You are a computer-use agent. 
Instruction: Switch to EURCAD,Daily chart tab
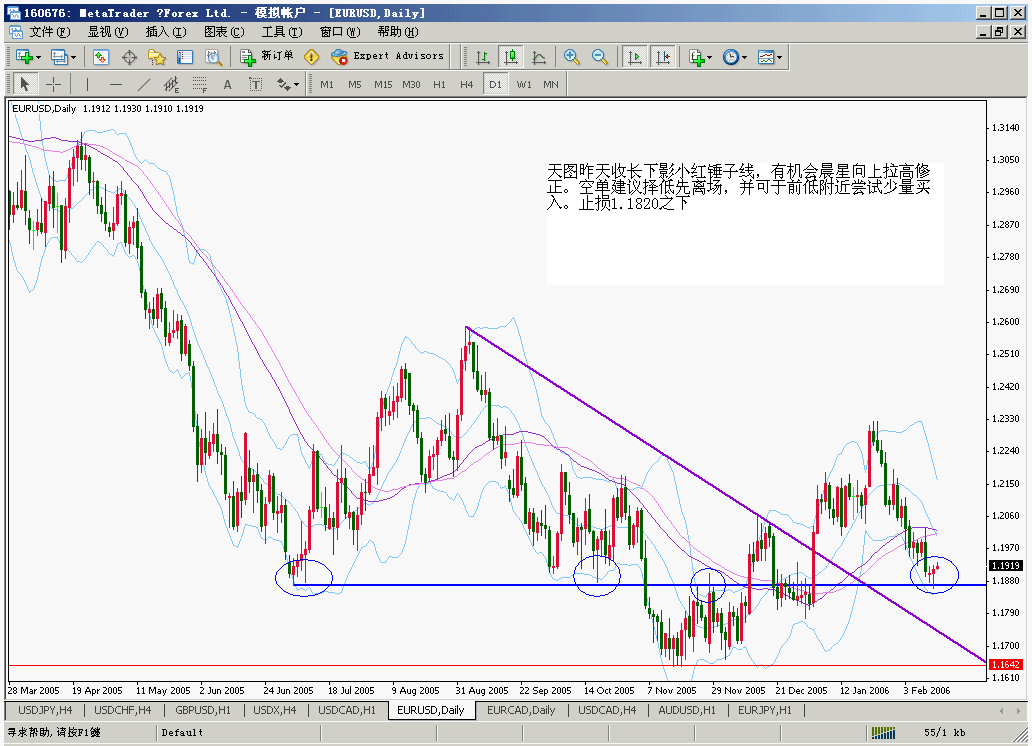coord(521,710)
